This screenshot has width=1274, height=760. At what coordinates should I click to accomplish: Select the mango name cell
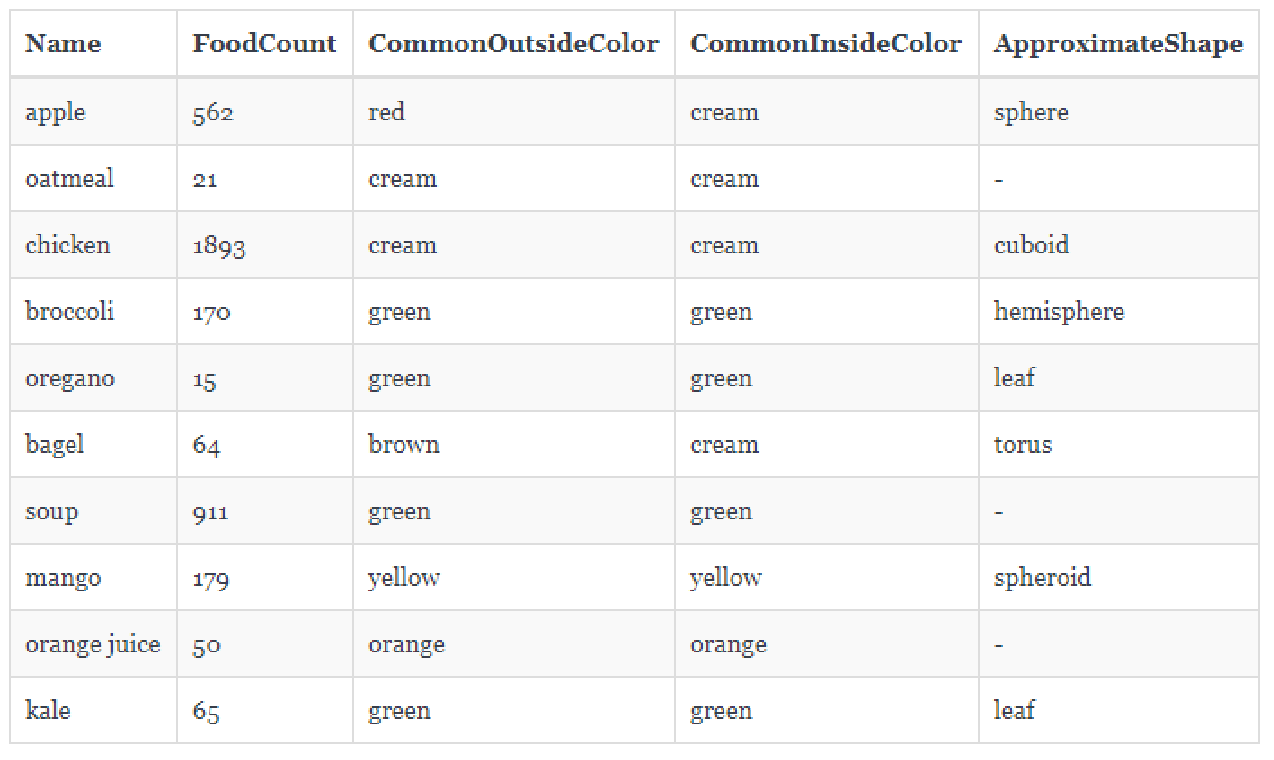click(63, 578)
